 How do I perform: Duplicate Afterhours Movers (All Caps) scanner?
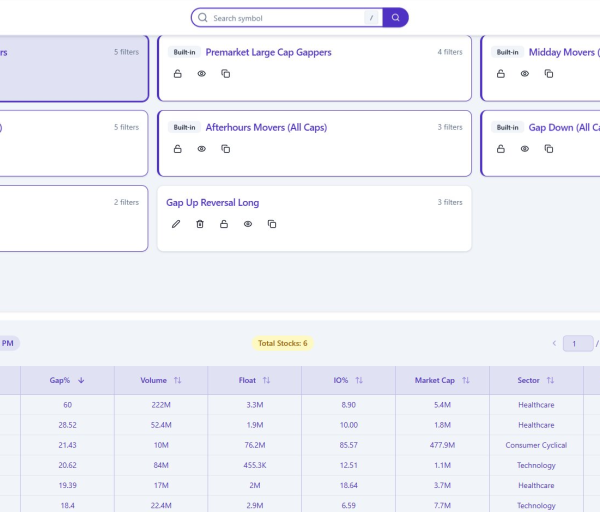pyautogui.click(x=226, y=149)
